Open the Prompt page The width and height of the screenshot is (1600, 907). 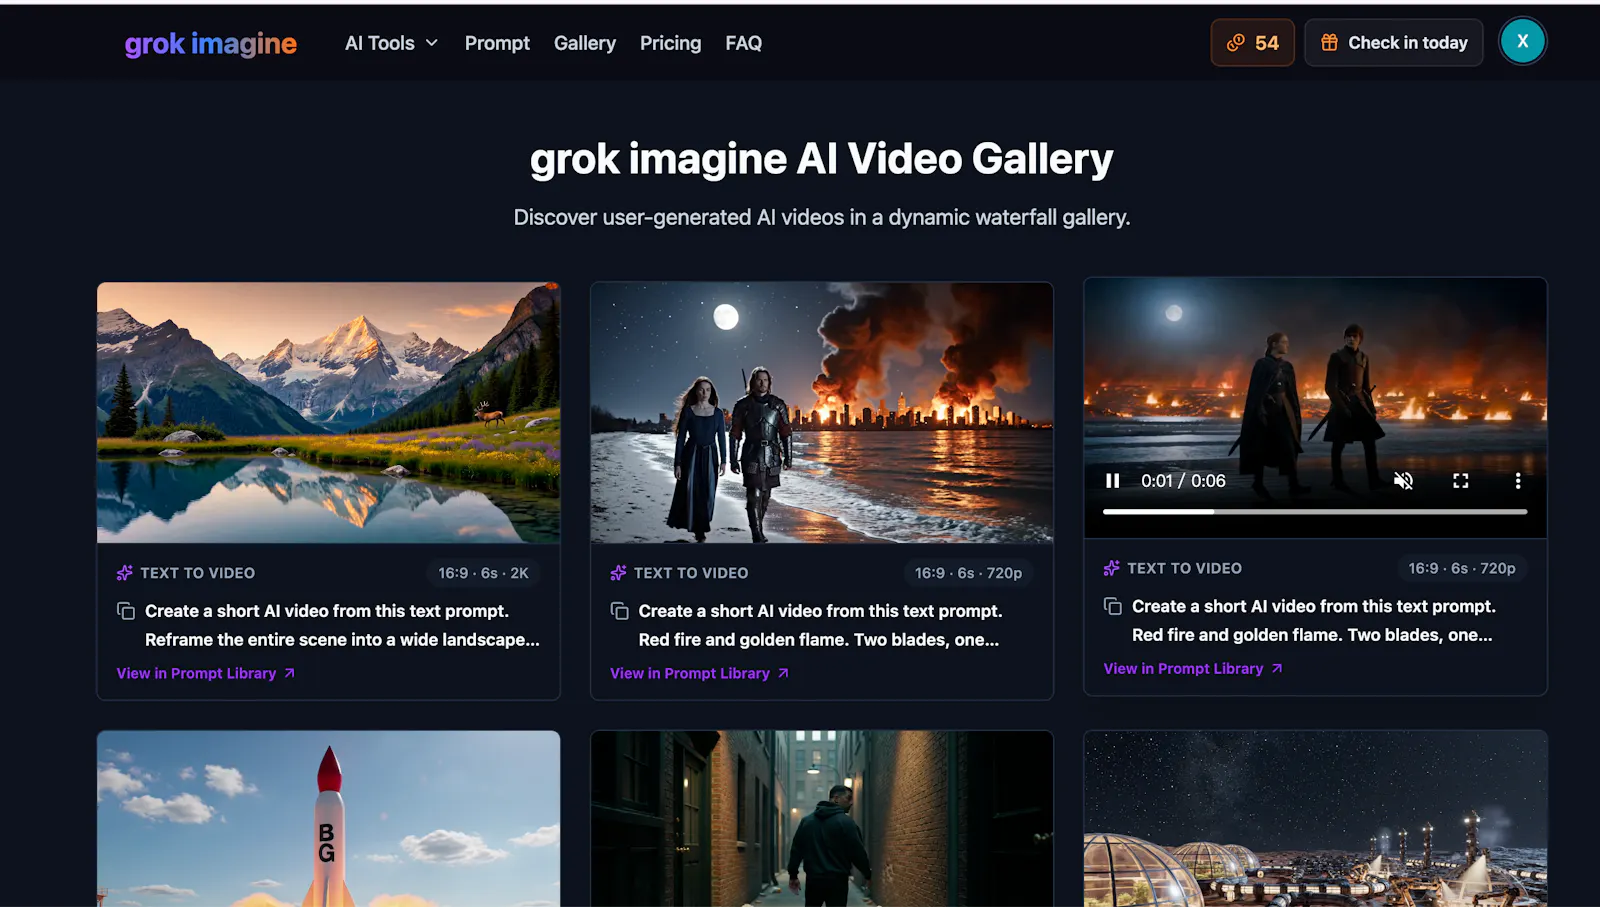tap(497, 43)
